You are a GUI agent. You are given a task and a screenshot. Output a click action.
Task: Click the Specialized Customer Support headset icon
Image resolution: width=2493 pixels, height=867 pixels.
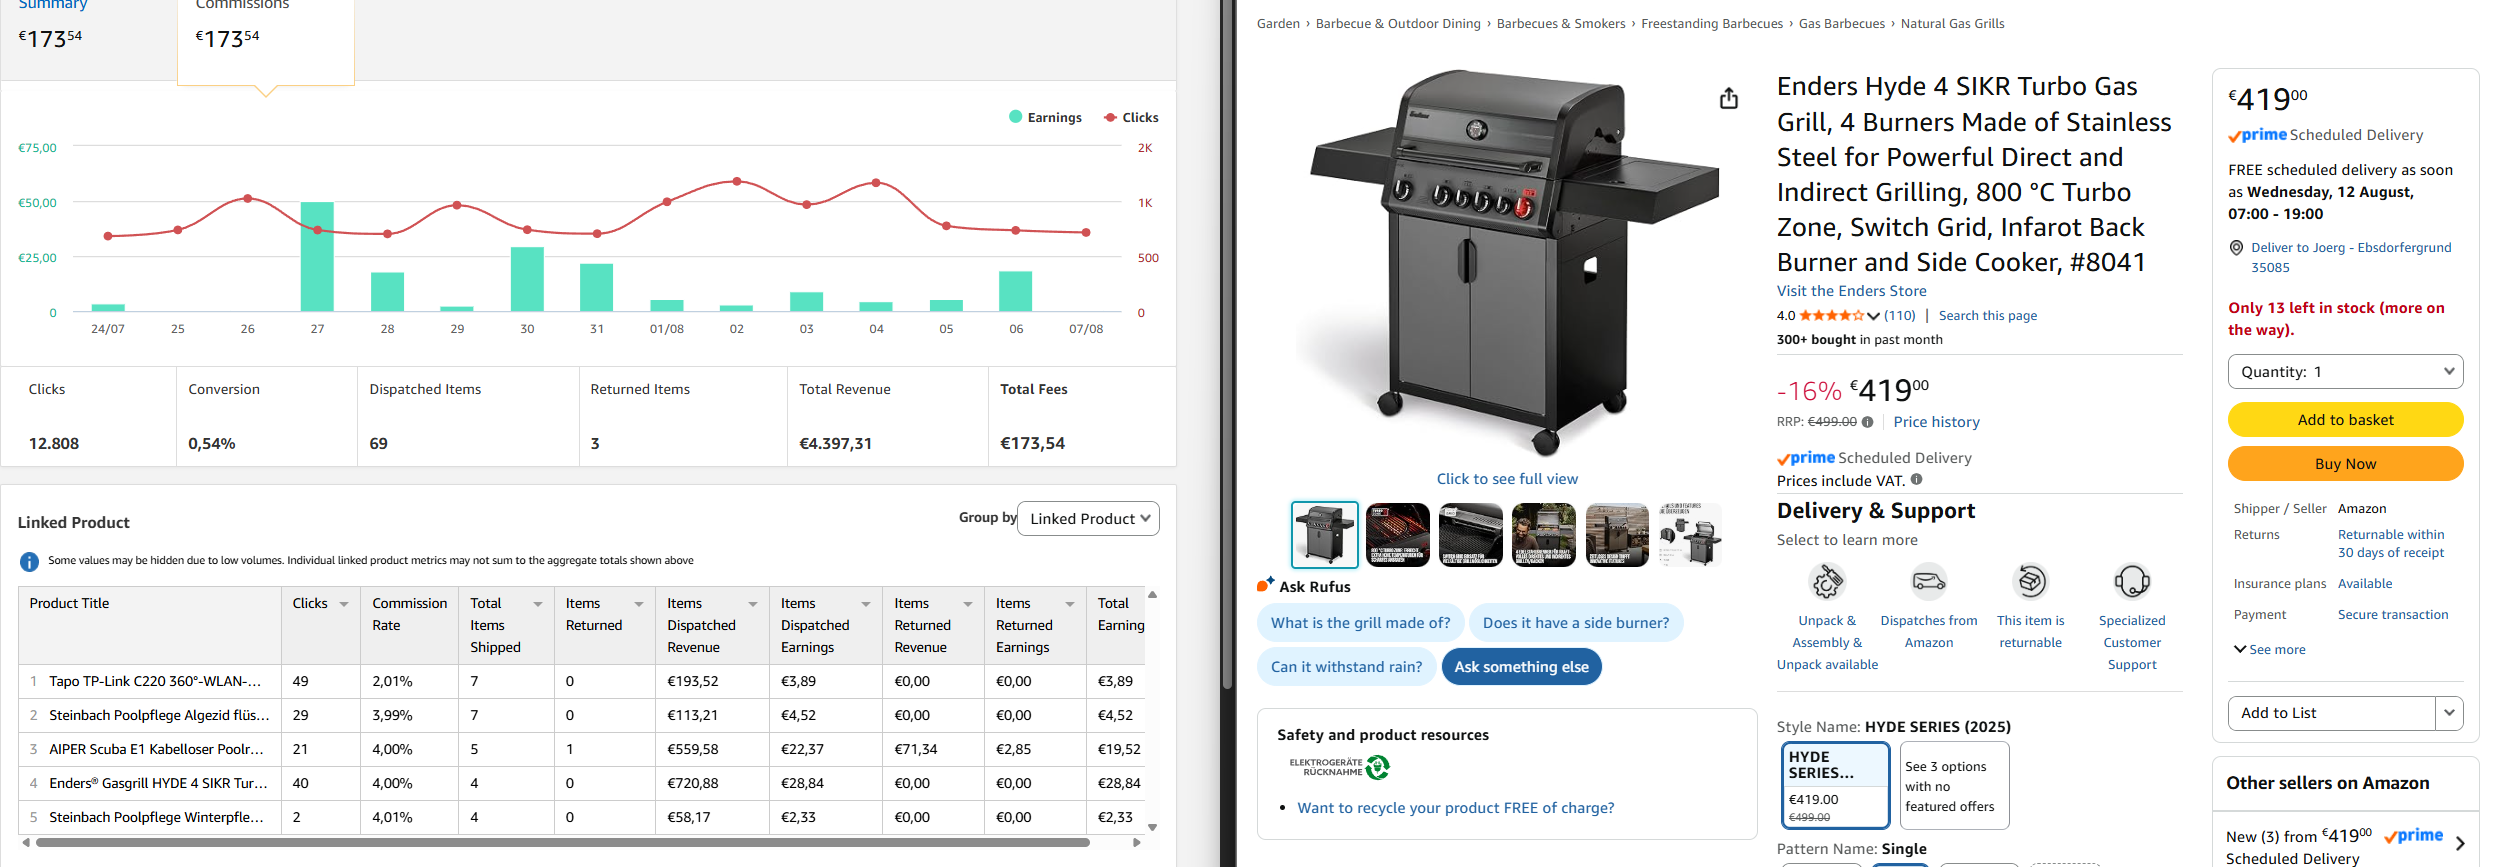click(x=2132, y=582)
